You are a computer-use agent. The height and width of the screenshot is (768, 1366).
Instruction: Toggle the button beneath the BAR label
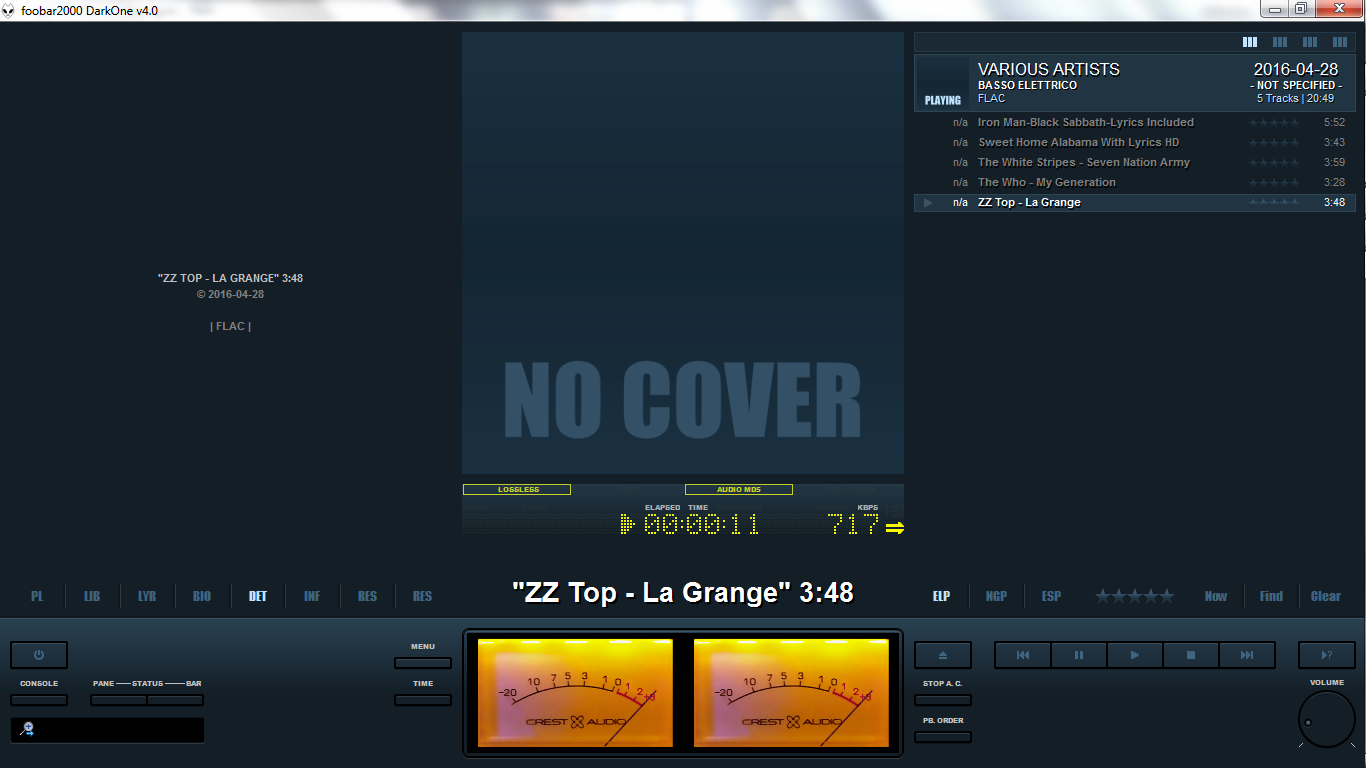click(x=175, y=700)
